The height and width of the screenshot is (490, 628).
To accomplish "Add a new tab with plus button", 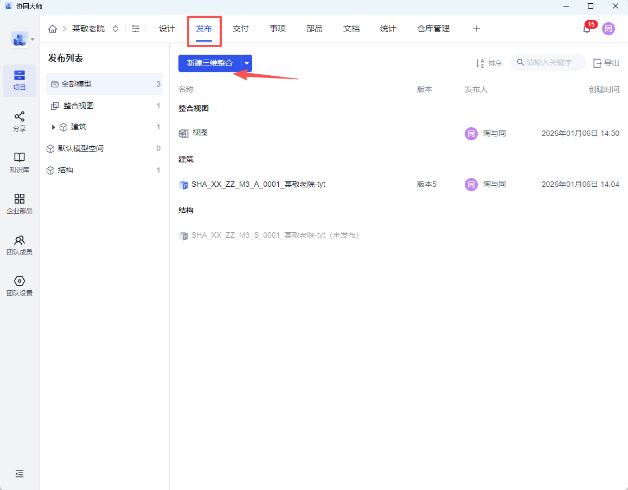I will [x=476, y=29].
